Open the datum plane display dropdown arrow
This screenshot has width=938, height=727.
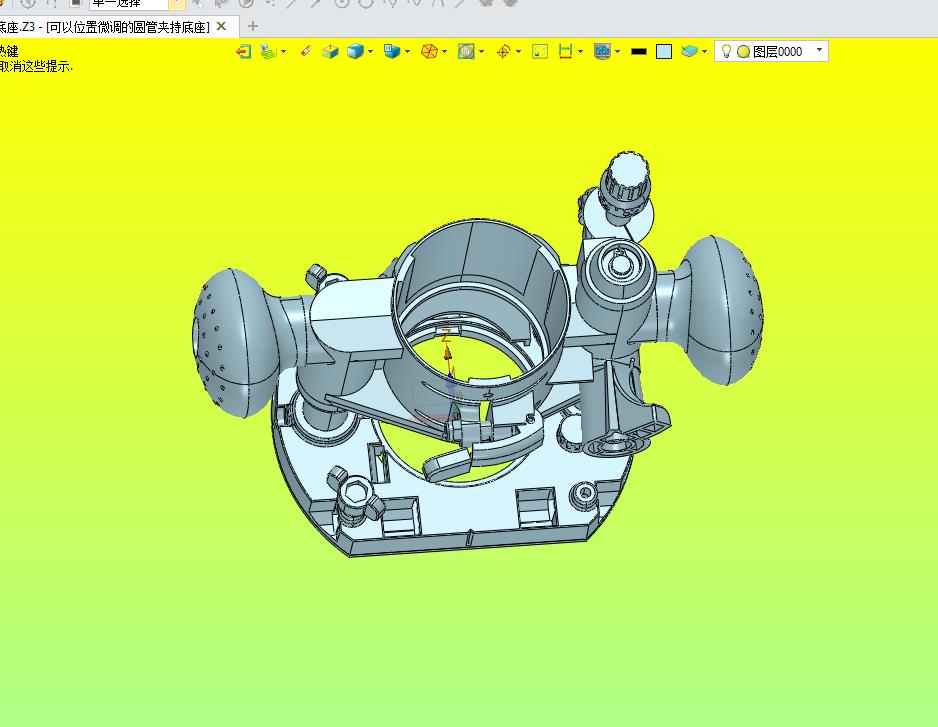[284, 51]
